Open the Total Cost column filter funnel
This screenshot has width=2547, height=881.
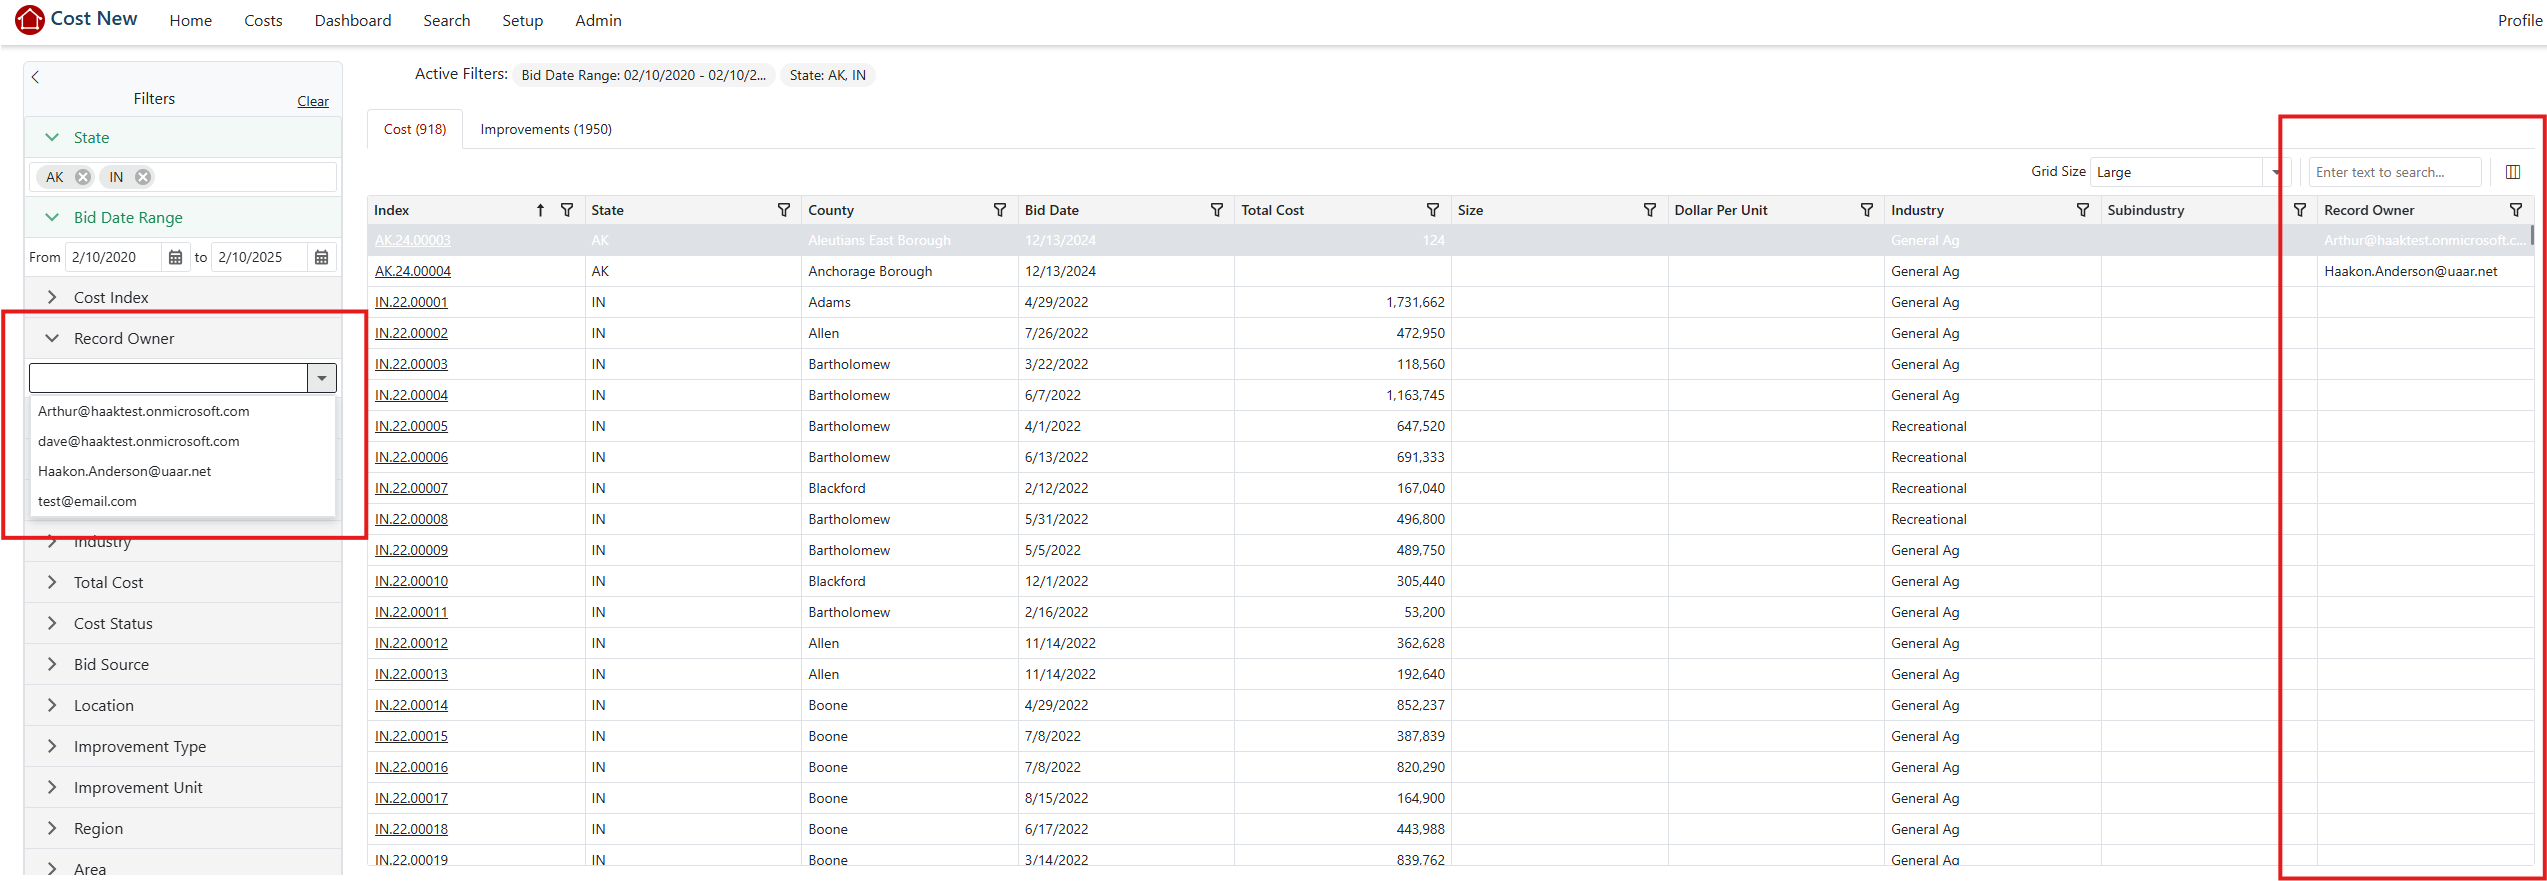click(1432, 210)
